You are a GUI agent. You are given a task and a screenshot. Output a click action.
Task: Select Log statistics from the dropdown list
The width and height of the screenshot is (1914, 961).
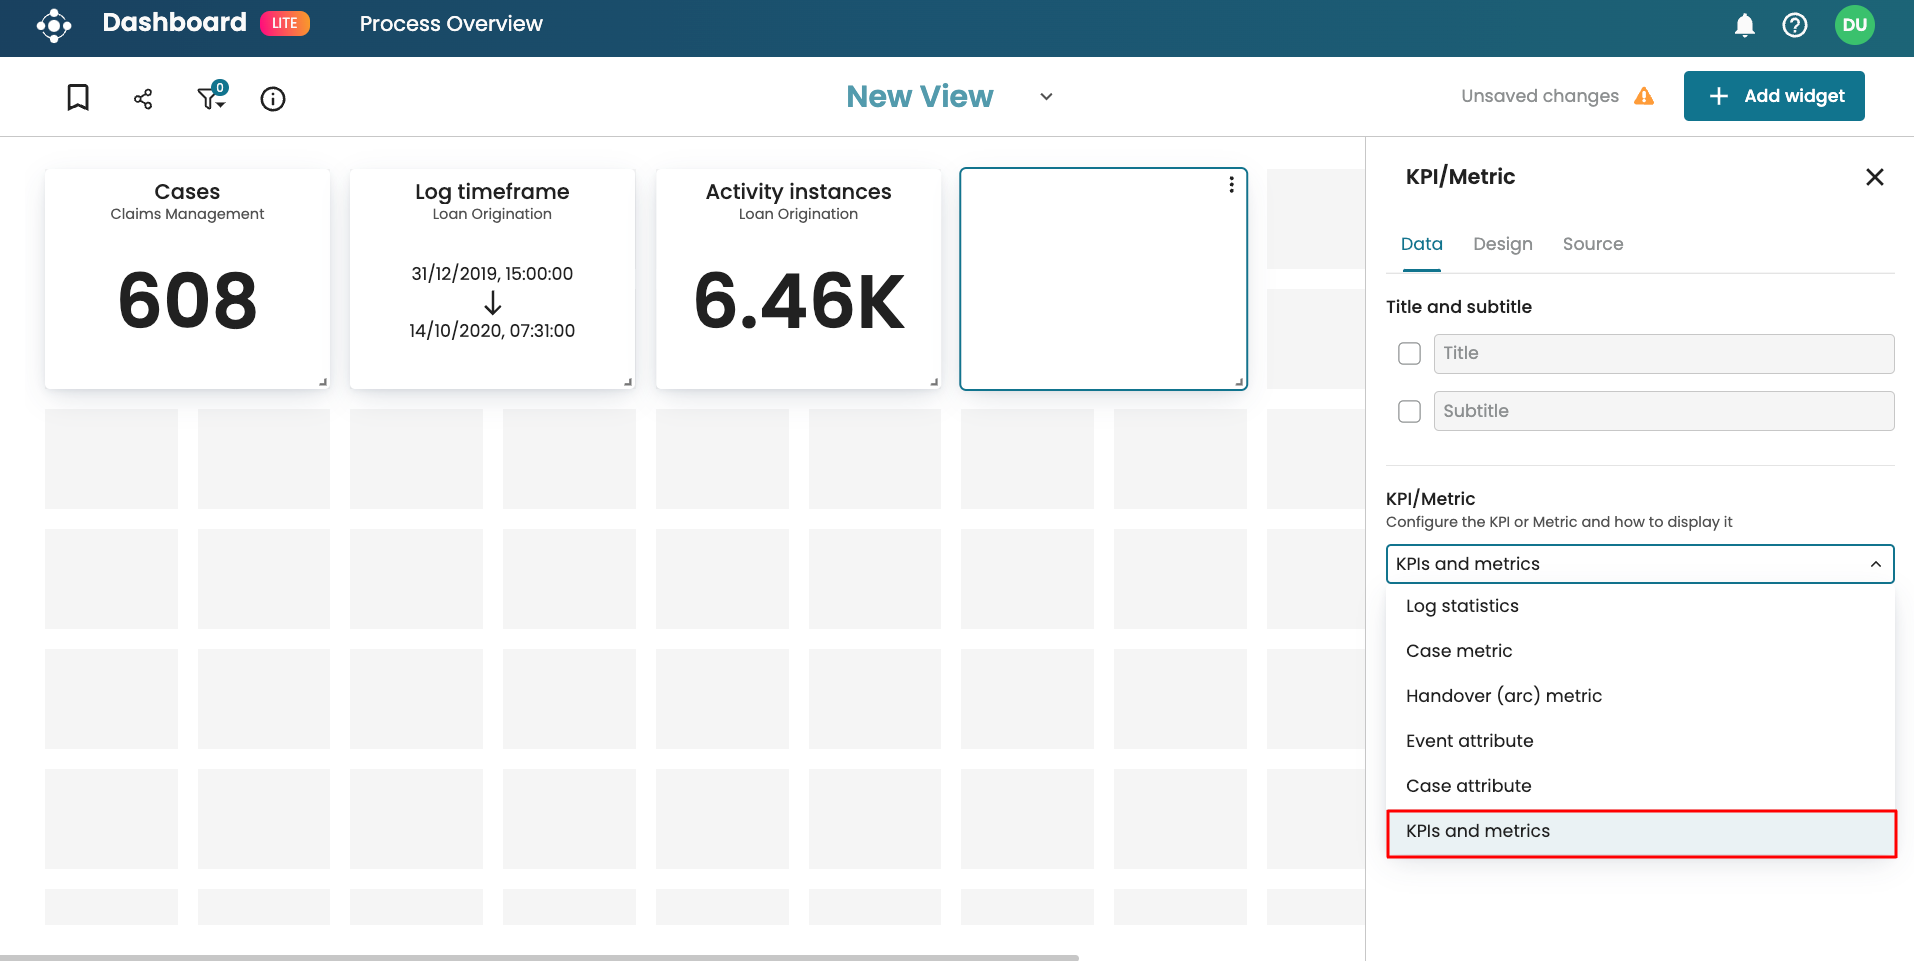(1462, 606)
